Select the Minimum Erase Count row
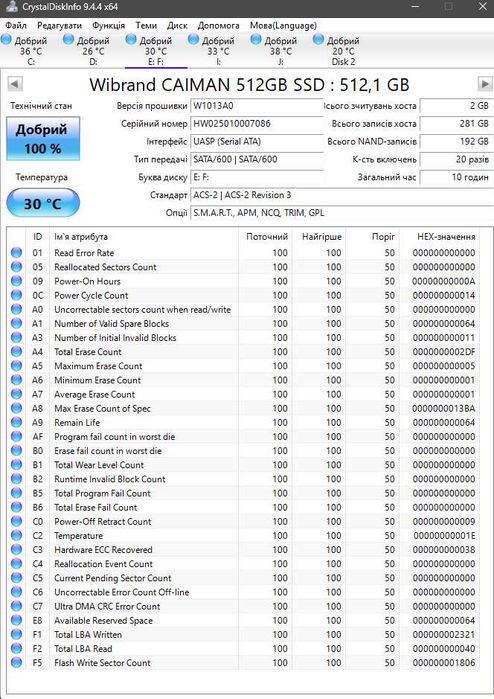Image resolution: width=494 pixels, height=699 pixels. point(244,380)
